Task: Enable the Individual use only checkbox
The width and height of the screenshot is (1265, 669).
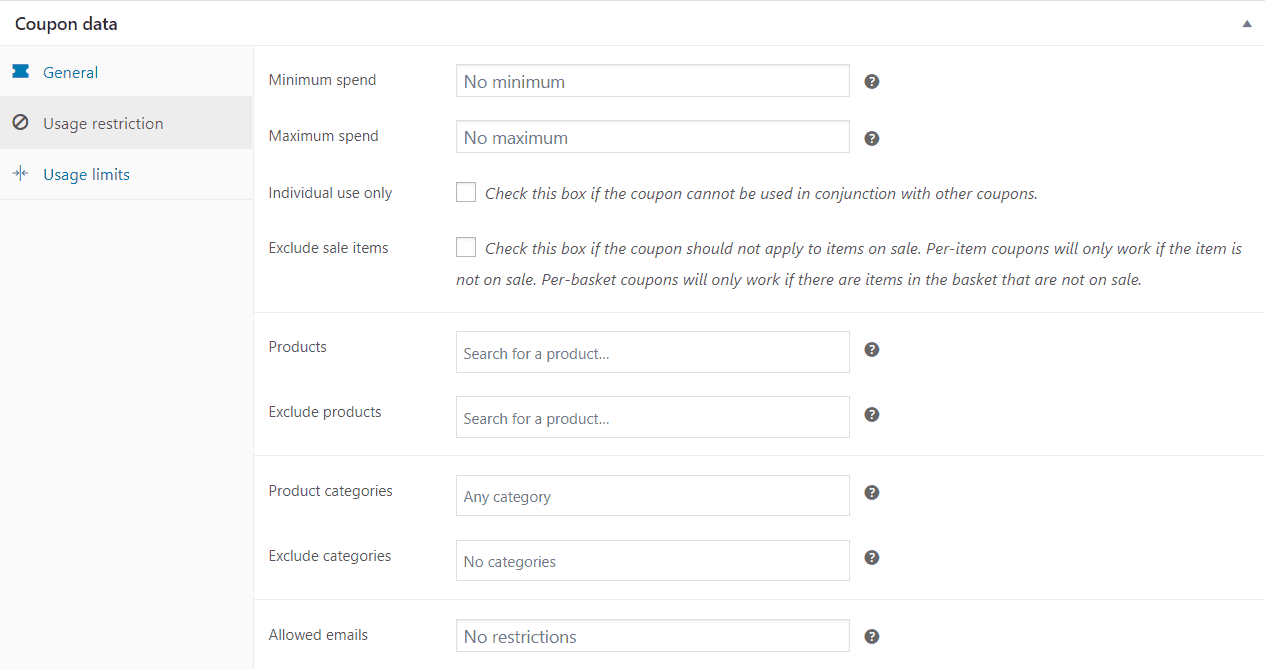Action: tap(466, 192)
